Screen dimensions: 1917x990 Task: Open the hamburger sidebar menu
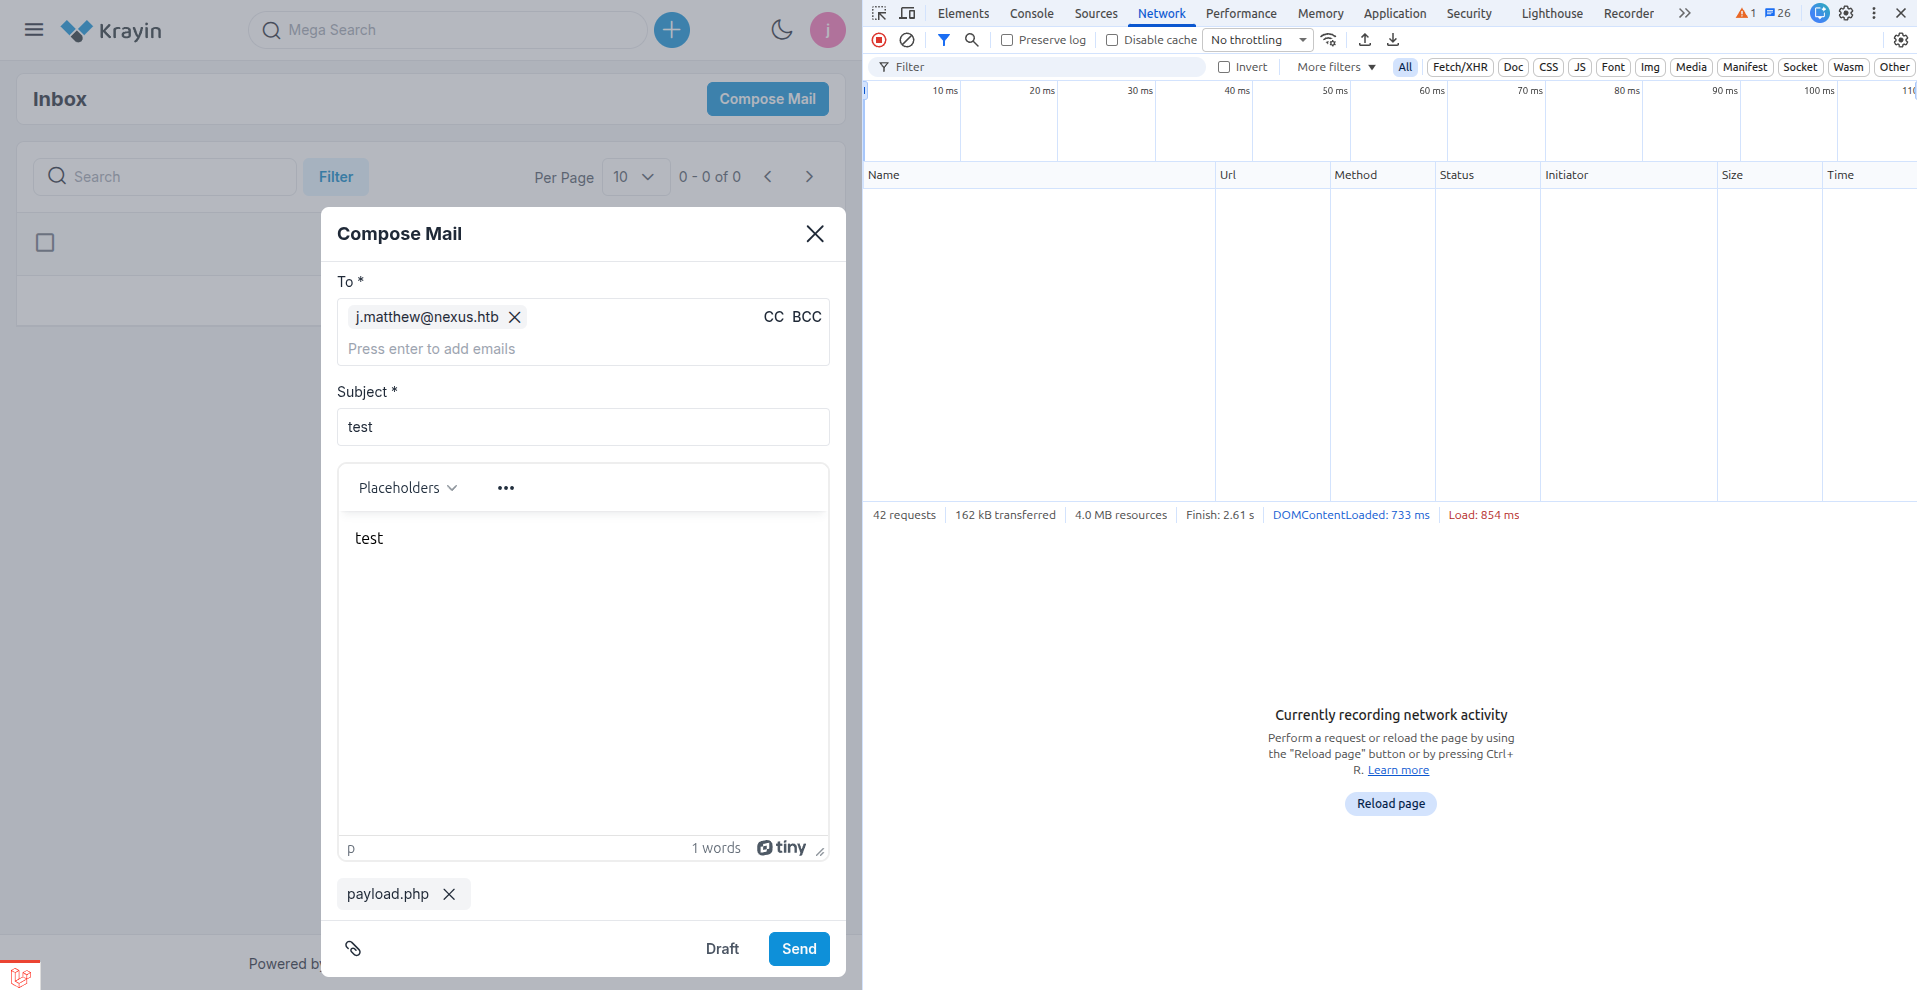(x=34, y=30)
